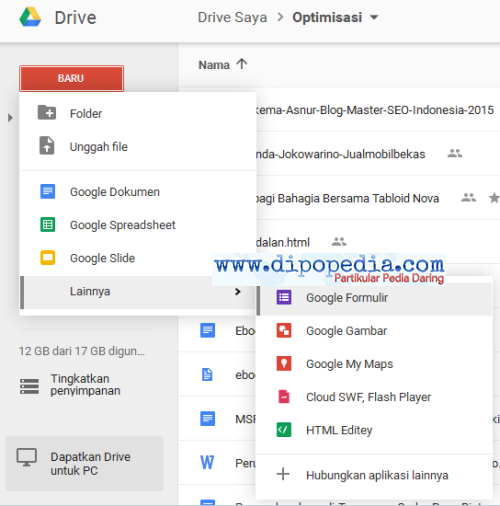Choose HTML Editey from the submenu
500x506 pixels.
tap(374, 430)
